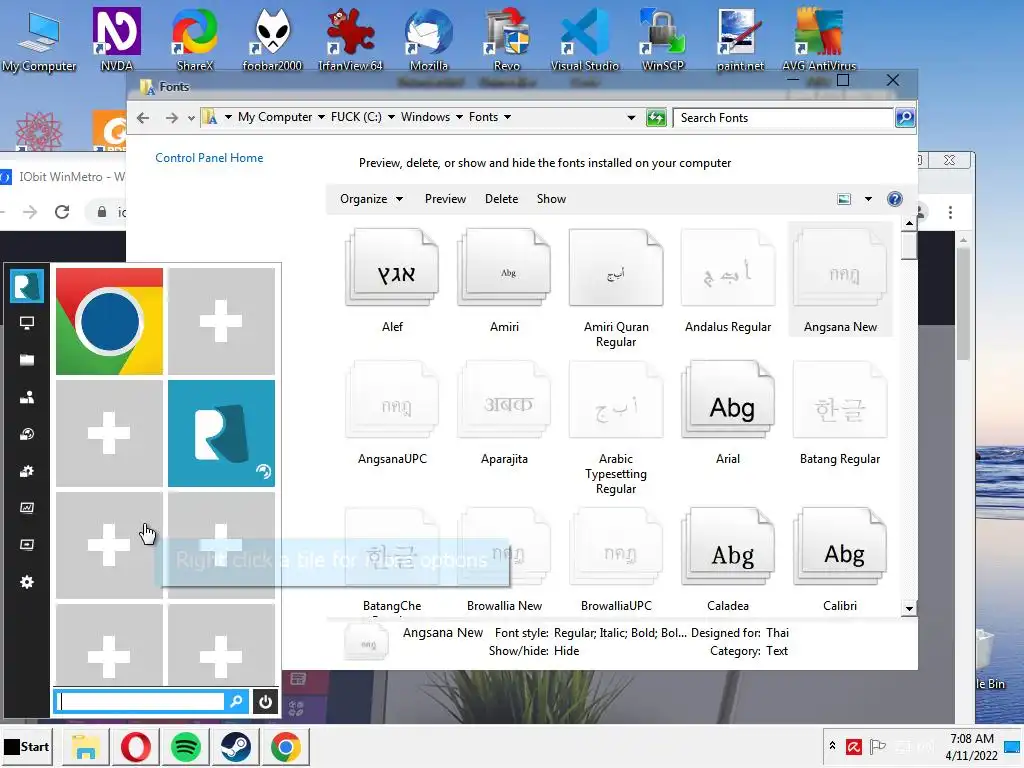Select the Batang Regular font
This screenshot has height=768, width=1024.
[x=840, y=413]
